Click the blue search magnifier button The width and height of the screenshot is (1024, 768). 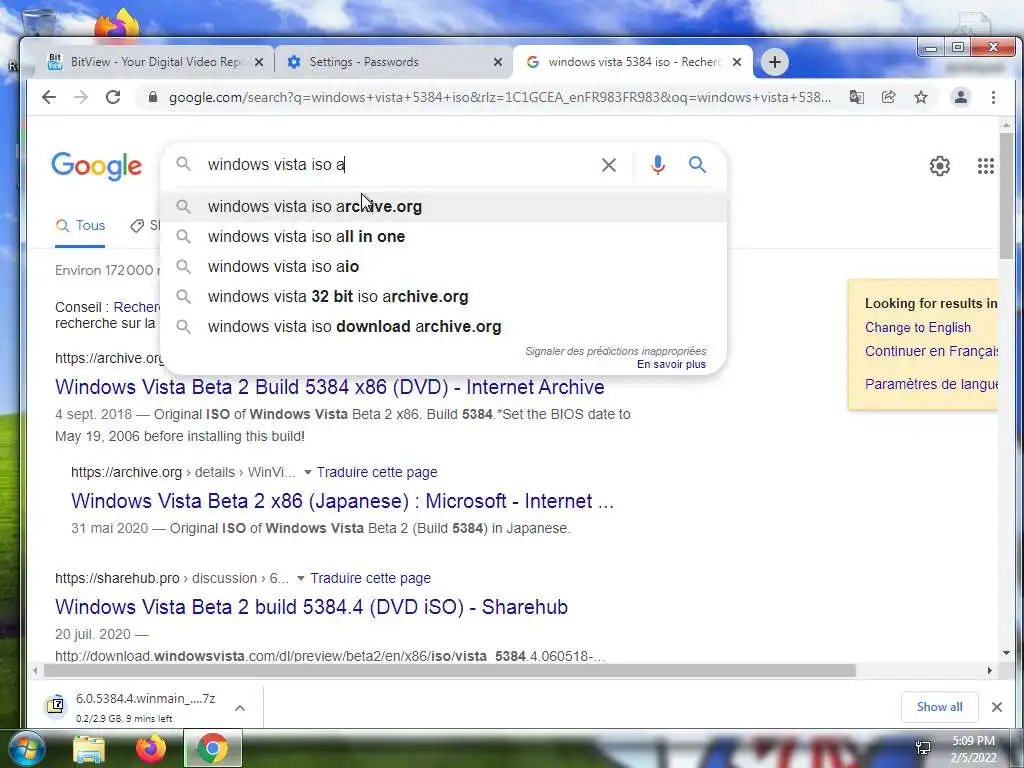click(x=697, y=165)
